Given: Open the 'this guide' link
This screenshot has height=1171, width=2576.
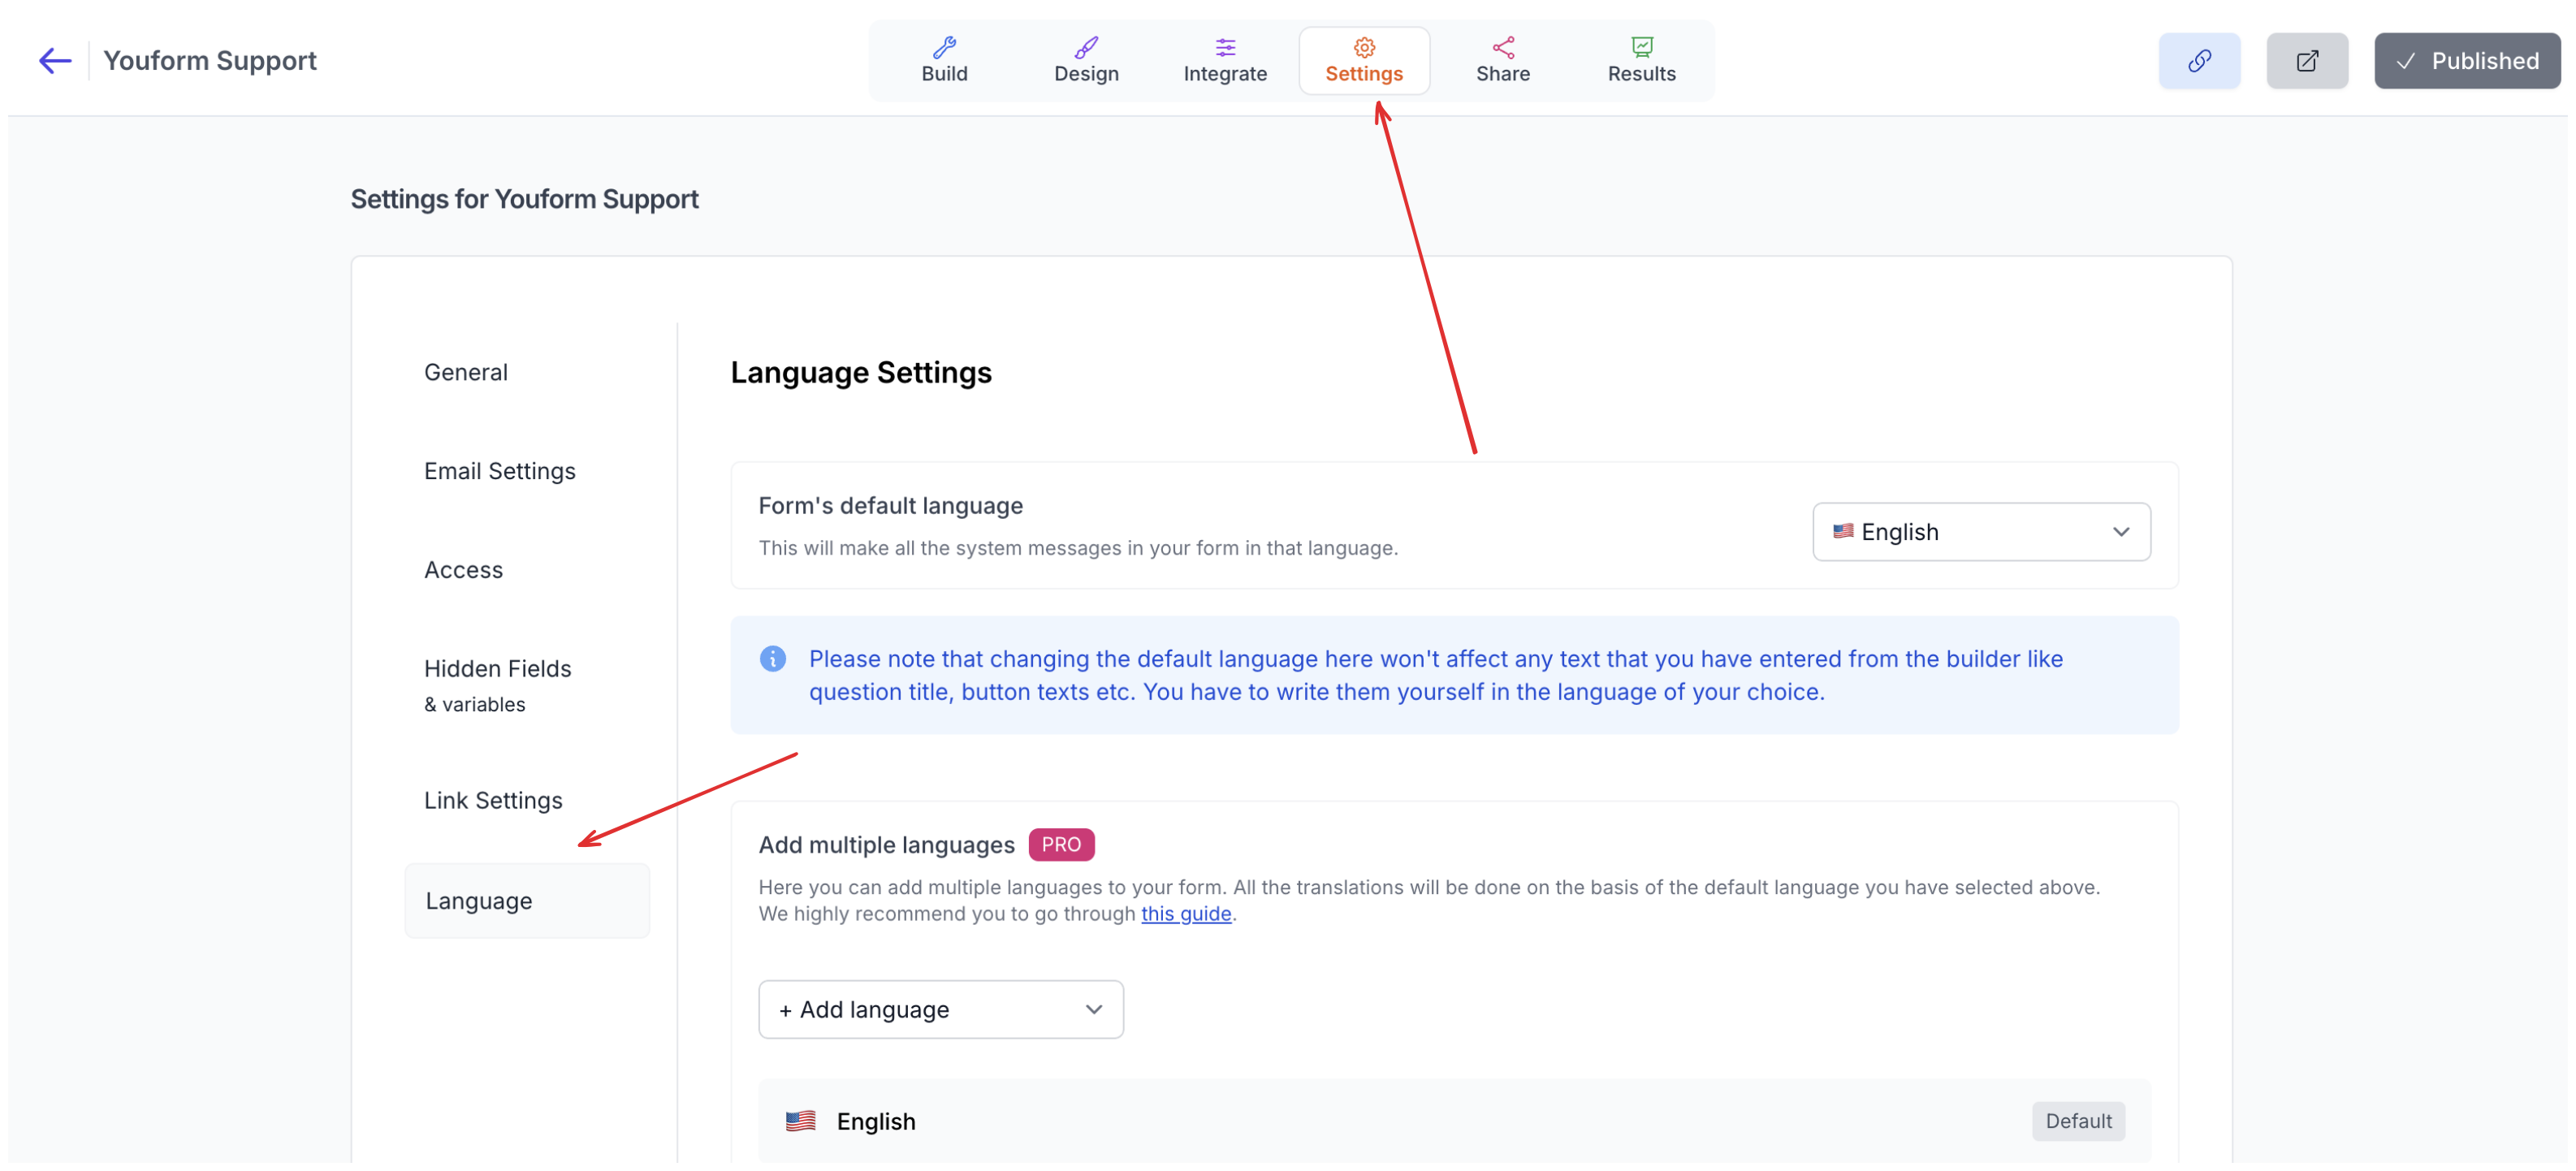Looking at the screenshot, I should [1185, 913].
